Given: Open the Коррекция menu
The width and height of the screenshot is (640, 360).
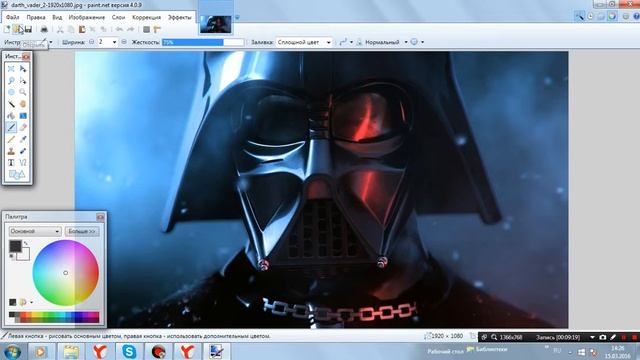Looking at the screenshot, I should [x=147, y=18].
